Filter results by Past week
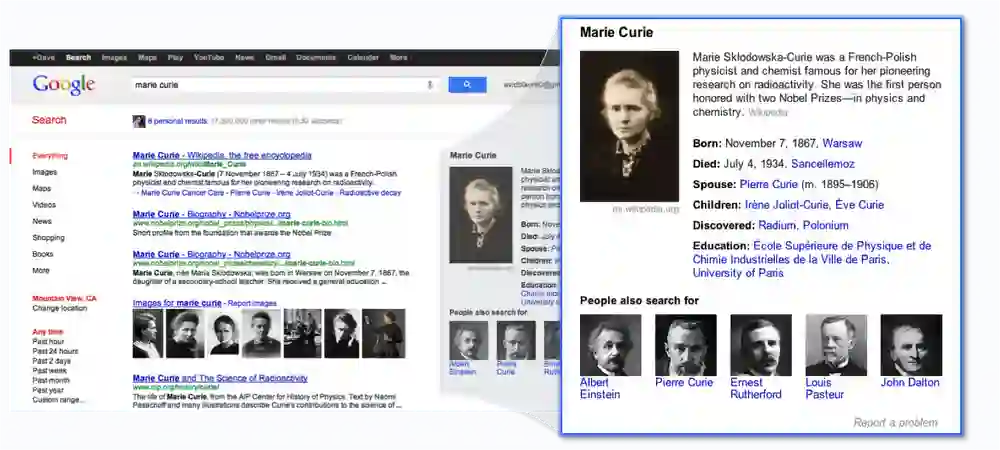The image size is (1000, 450). pos(50,370)
